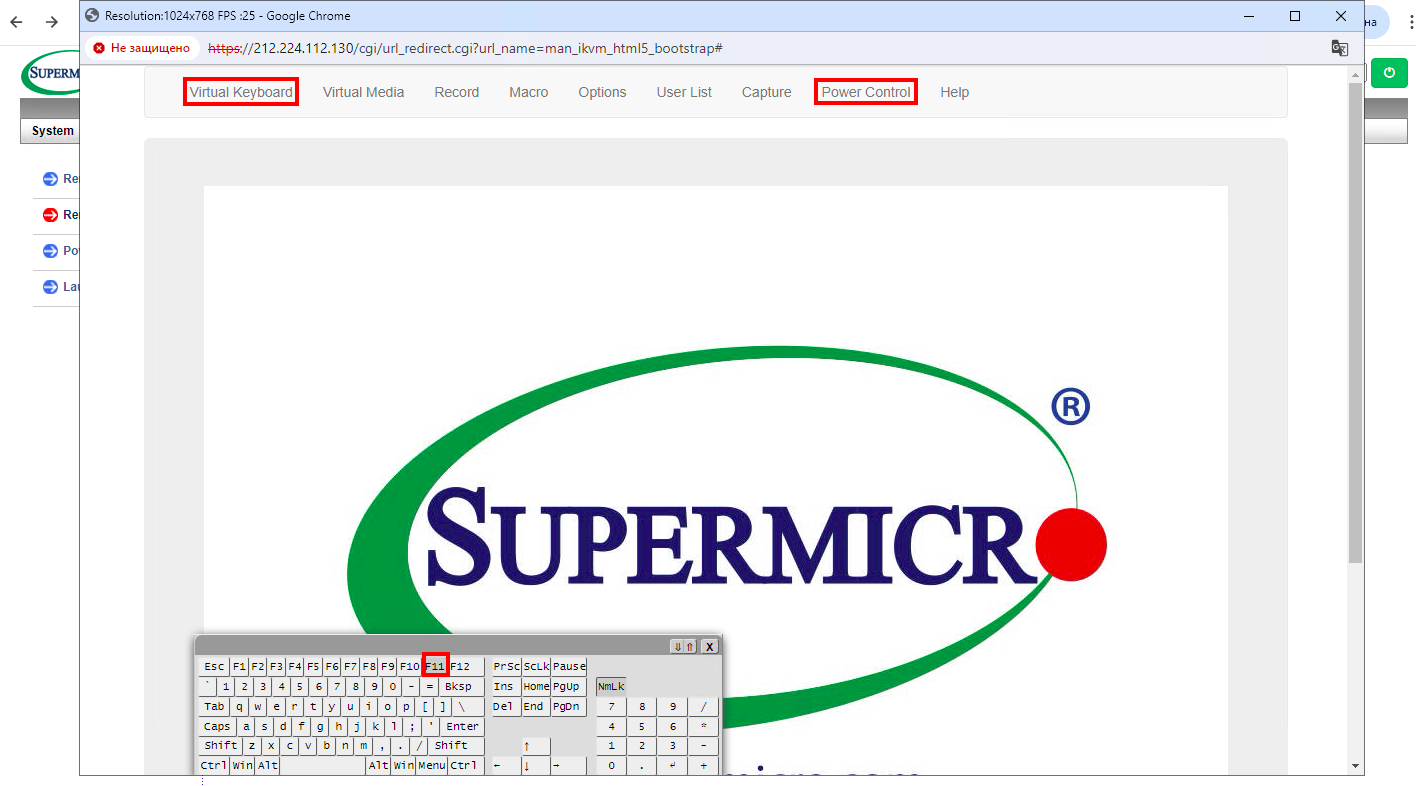Click the 'q' key on virtual keyboard
This screenshot has height=786, width=1416.
(239, 707)
